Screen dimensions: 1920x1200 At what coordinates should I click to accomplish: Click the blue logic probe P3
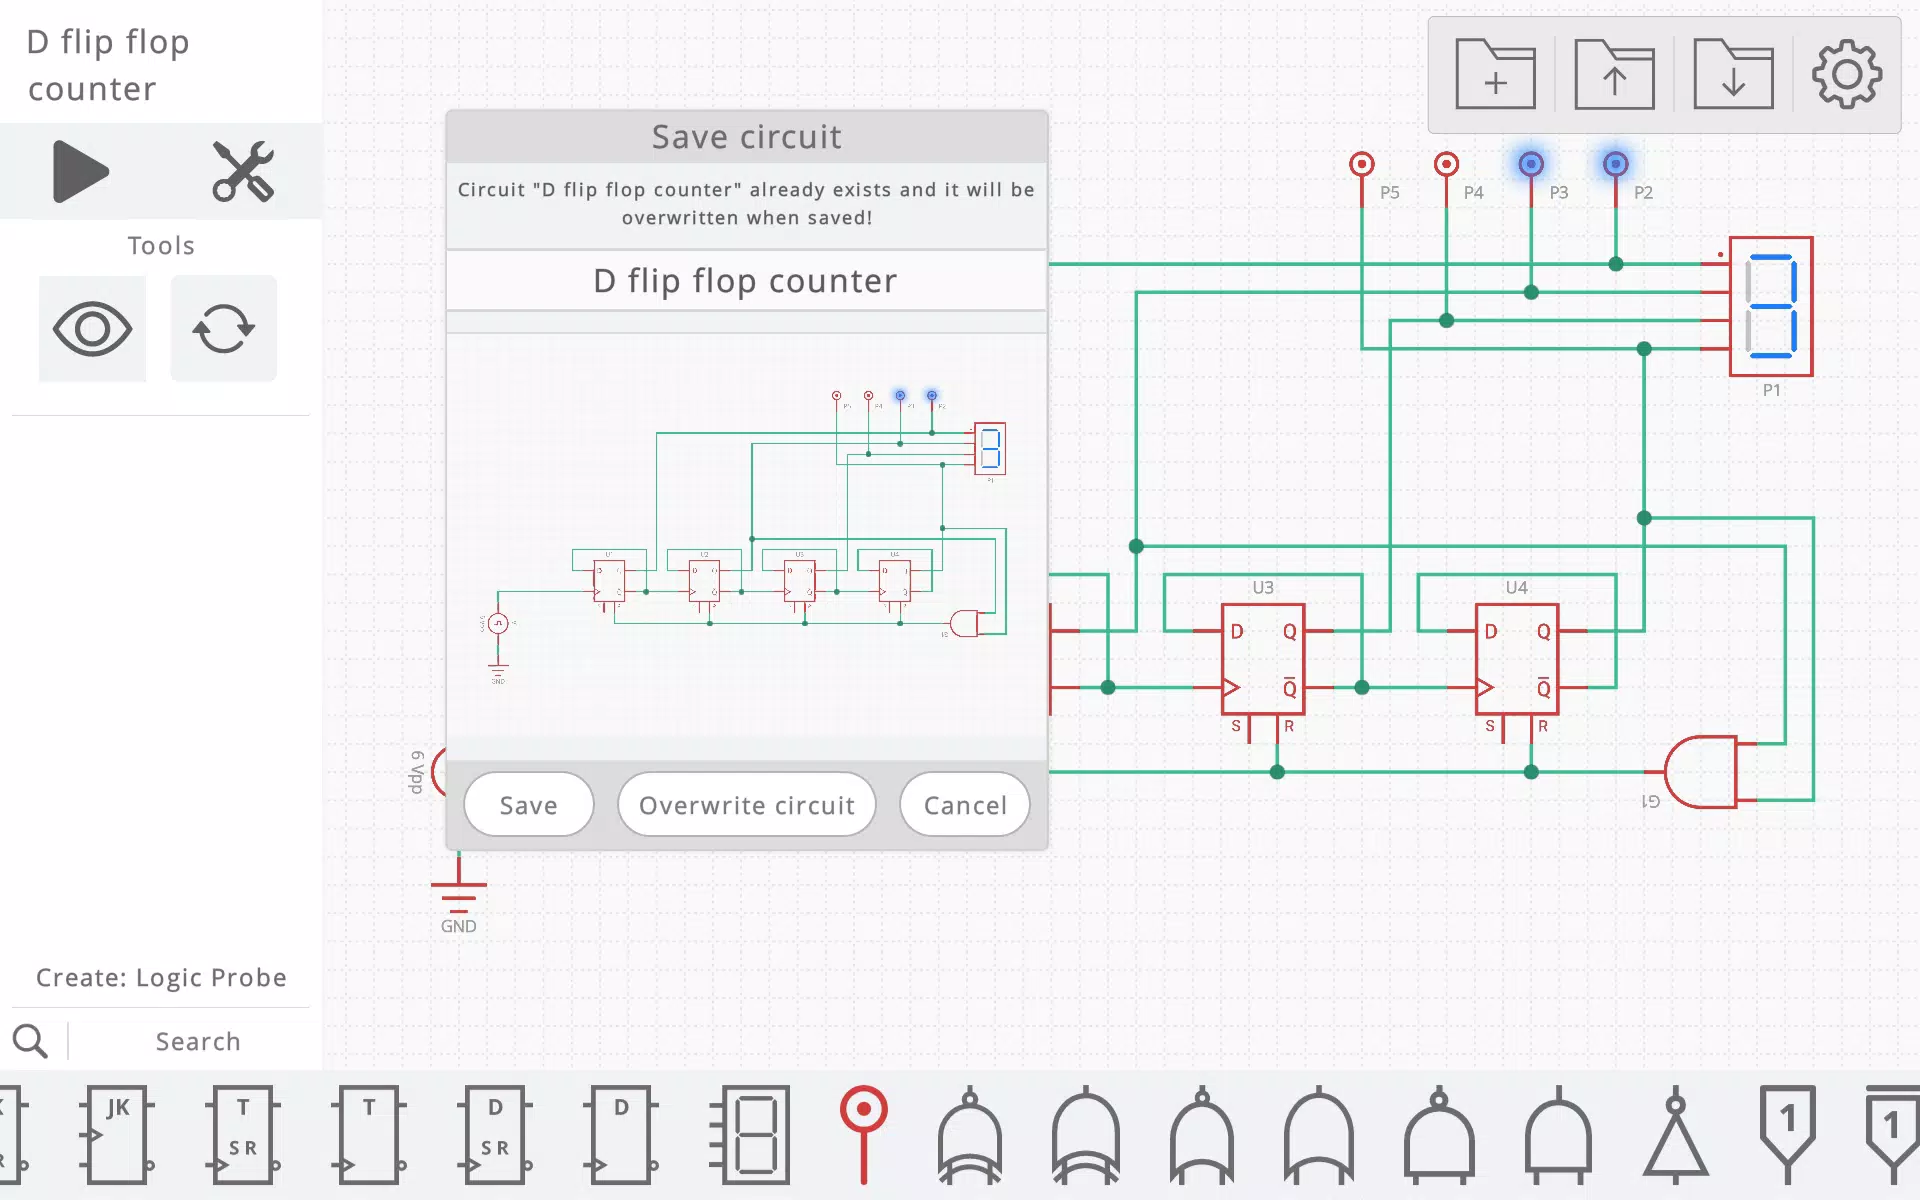1531,164
